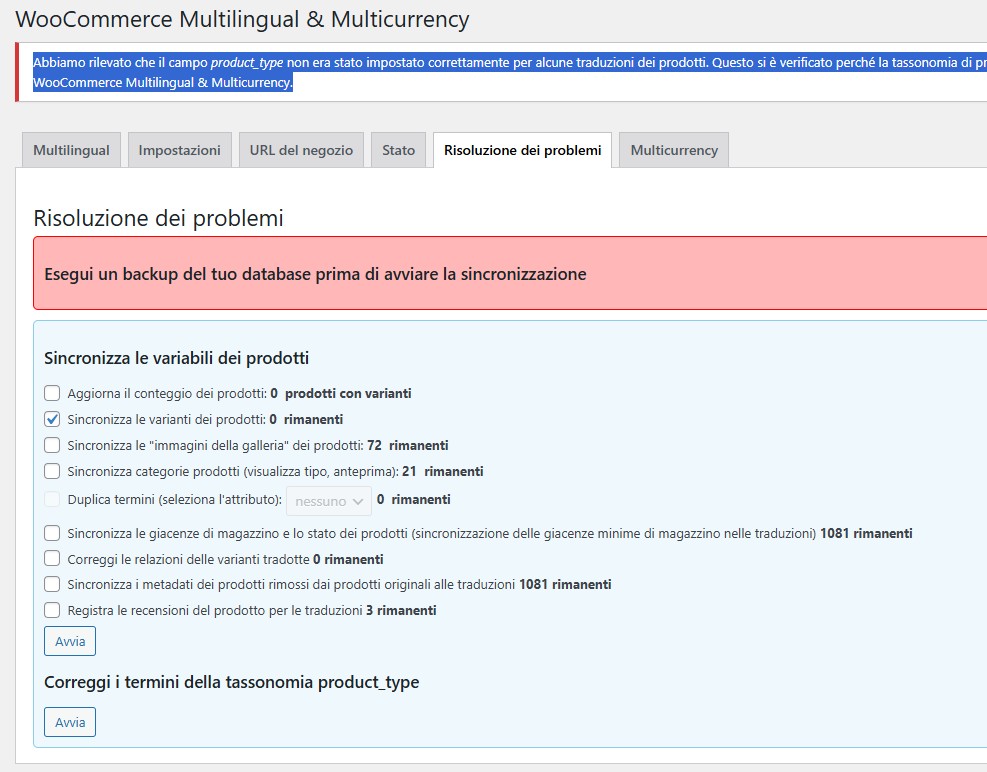This screenshot has width=987, height=772.
Task: Open the 'nessuno' attribute dropdown
Action: (x=329, y=501)
